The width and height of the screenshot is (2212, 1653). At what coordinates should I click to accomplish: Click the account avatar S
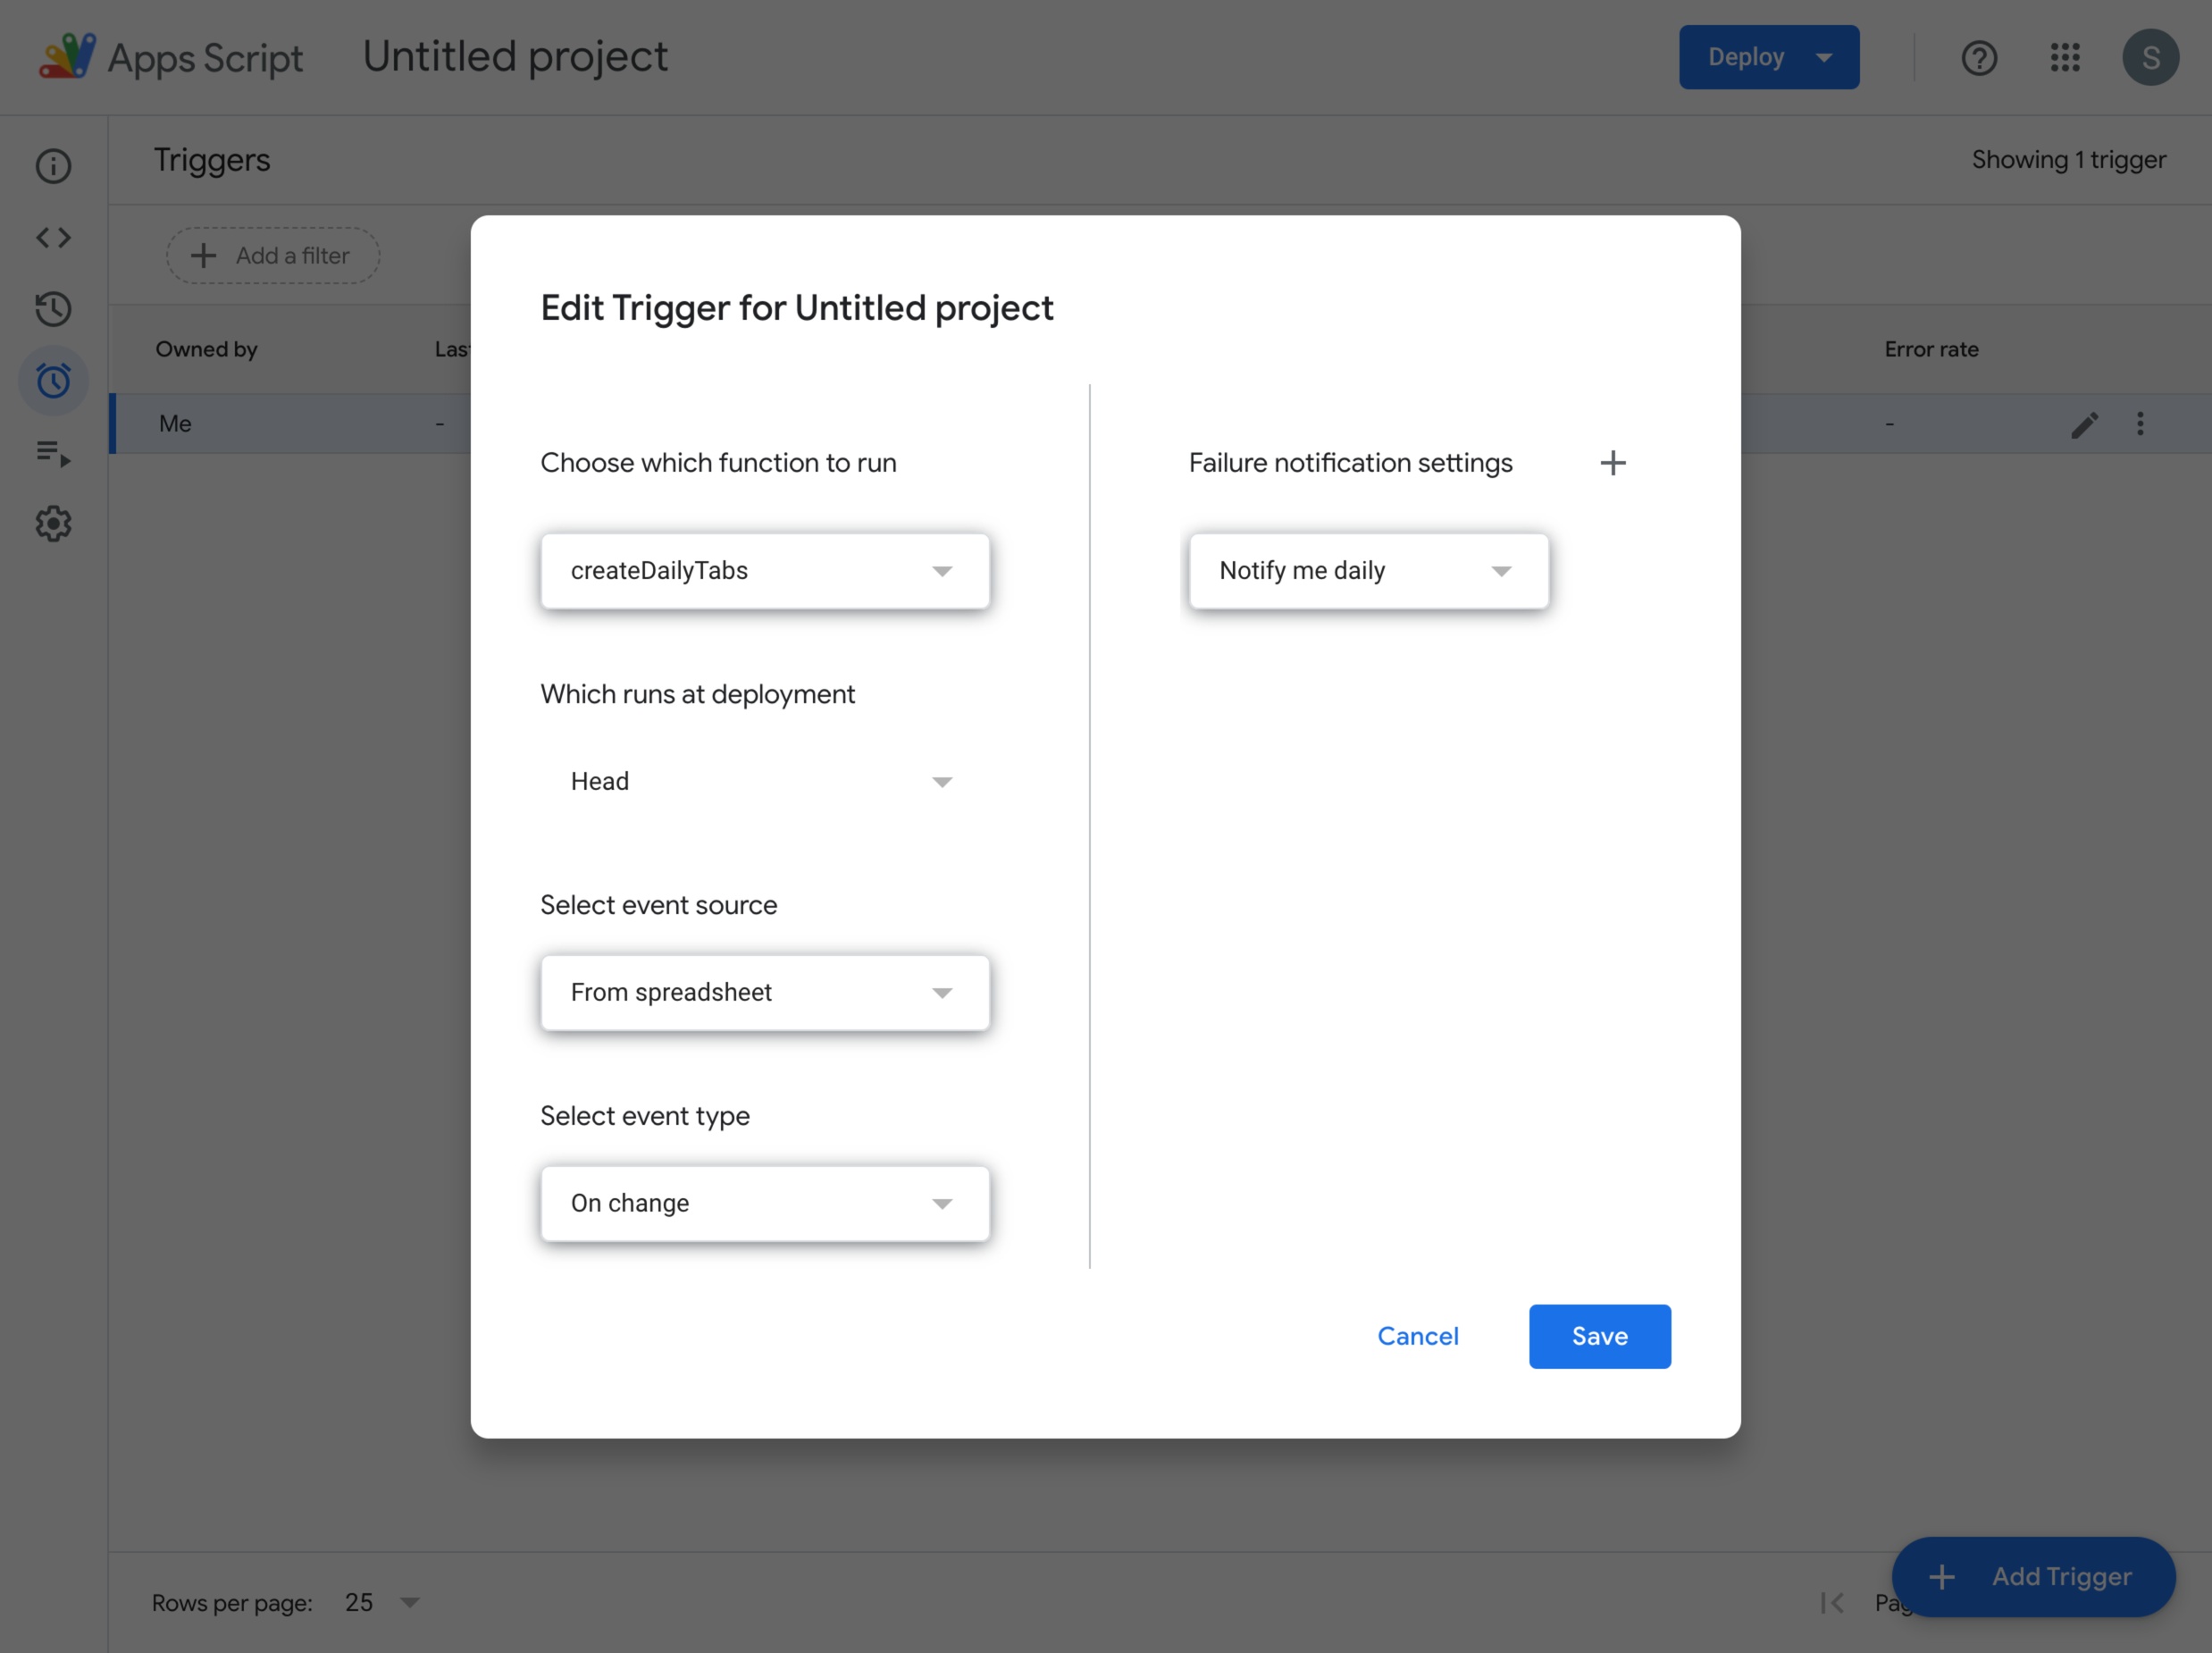point(2151,58)
